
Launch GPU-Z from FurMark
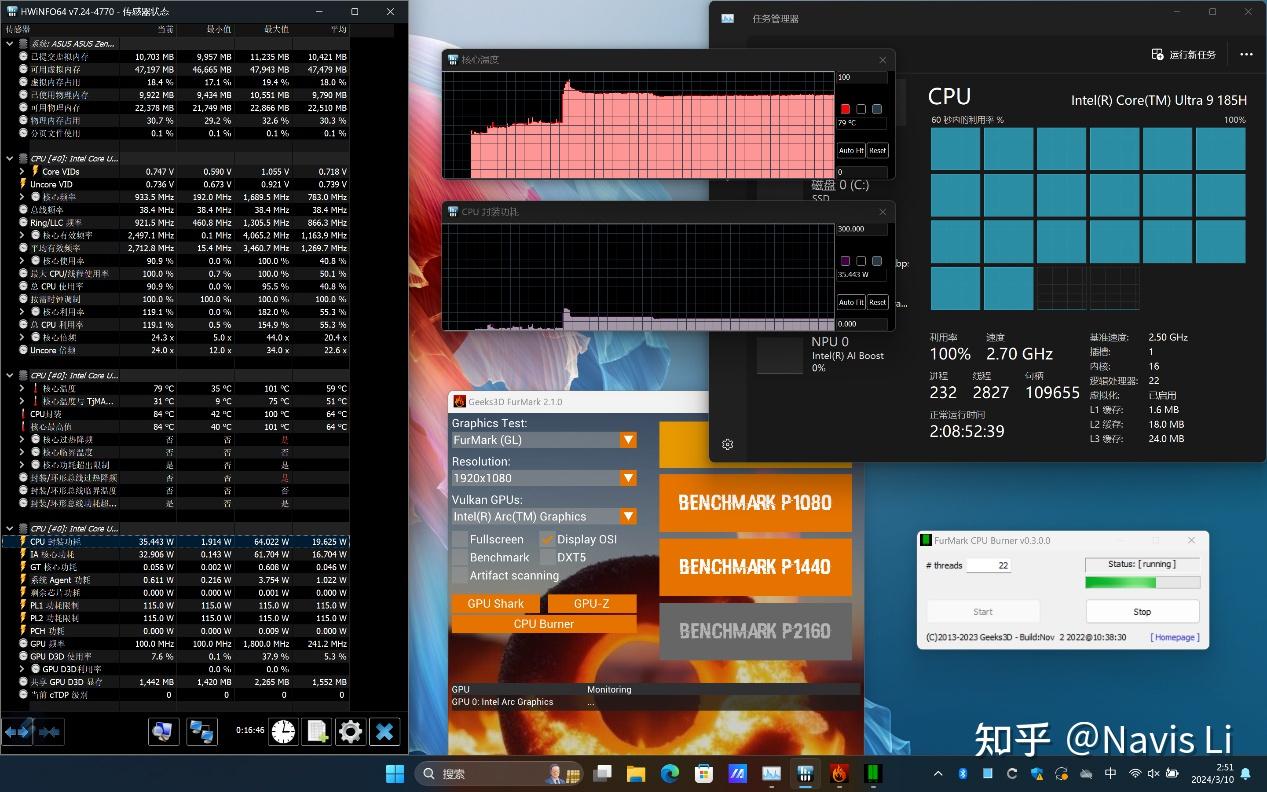(592, 603)
